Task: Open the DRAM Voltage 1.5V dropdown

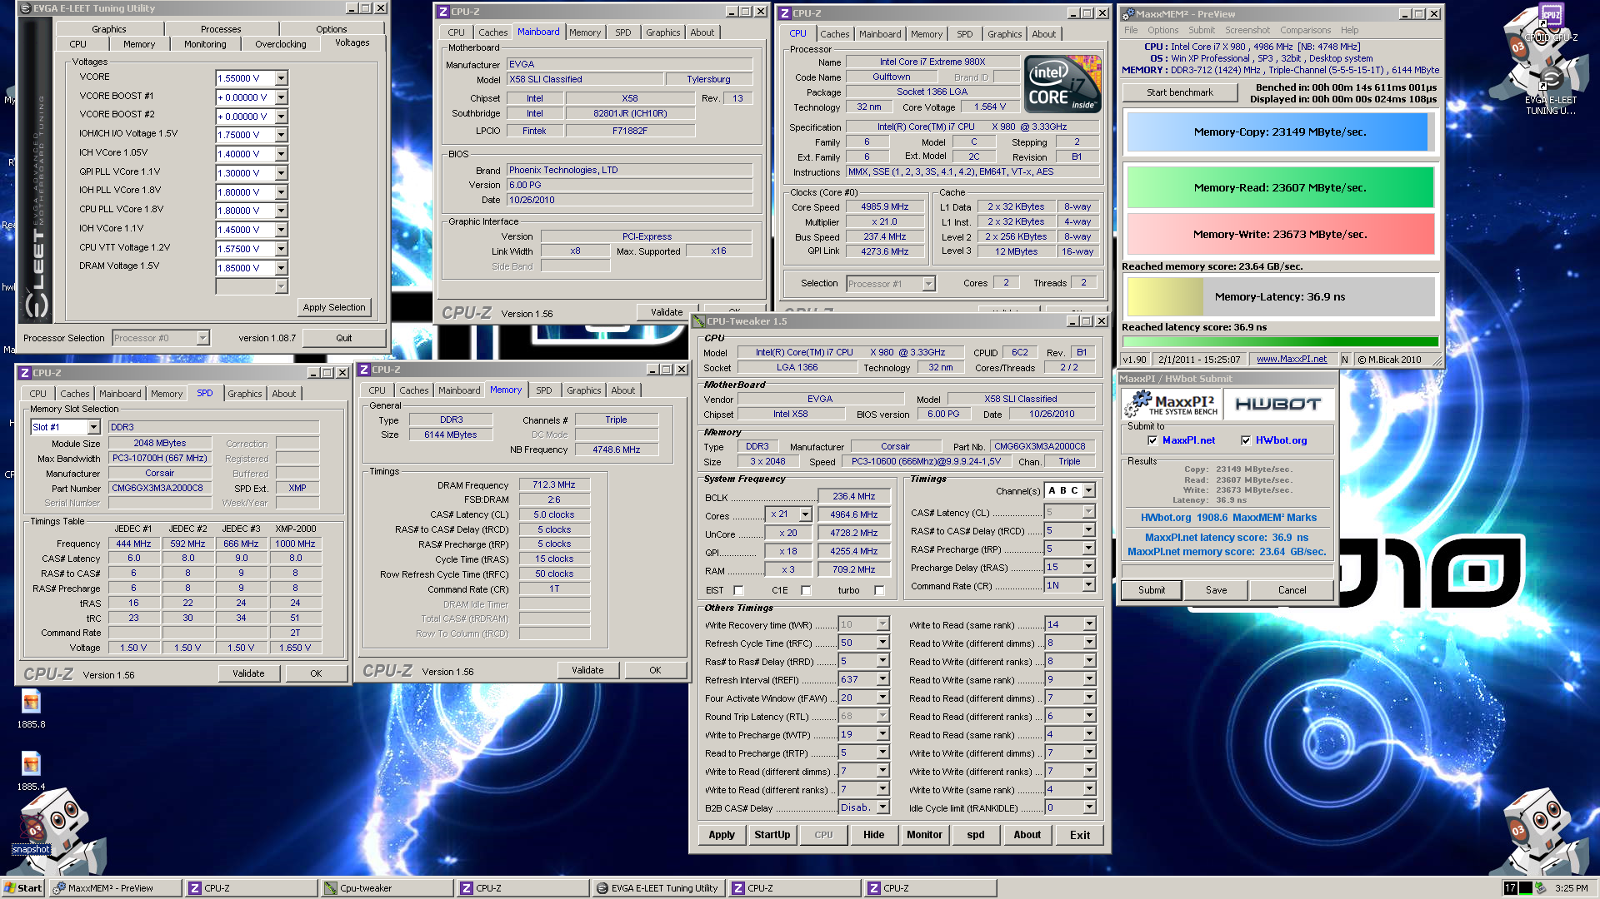Action: tap(281, 268)
